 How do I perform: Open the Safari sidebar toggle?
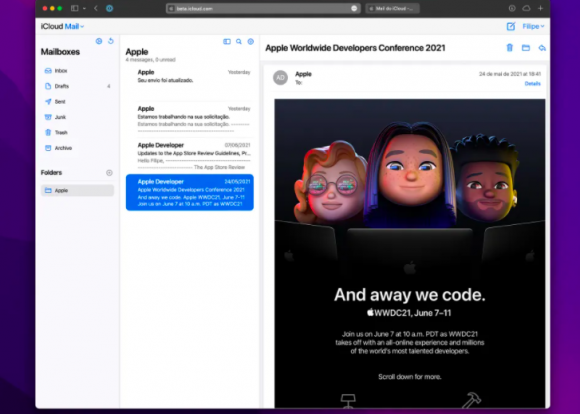tap(74, 8)
